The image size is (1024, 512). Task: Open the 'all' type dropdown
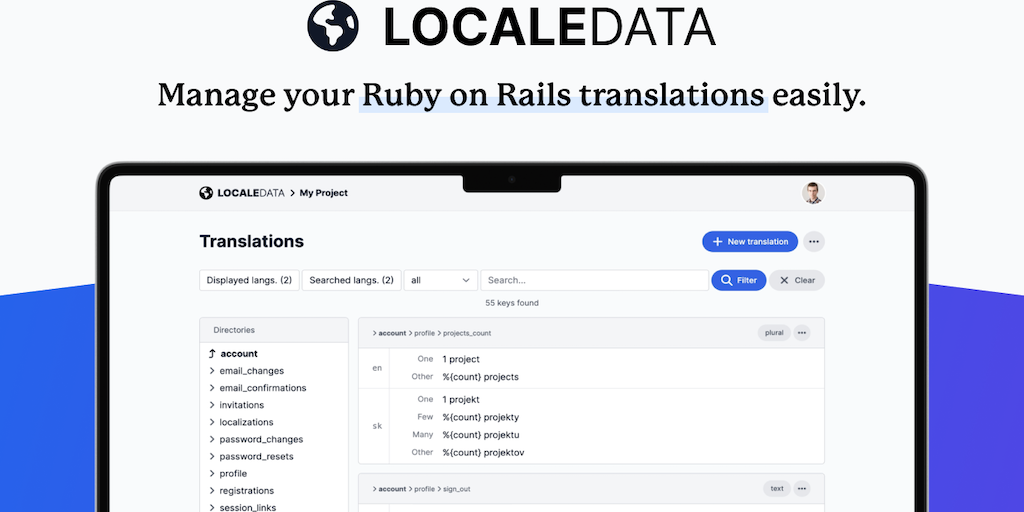[441, 280]
